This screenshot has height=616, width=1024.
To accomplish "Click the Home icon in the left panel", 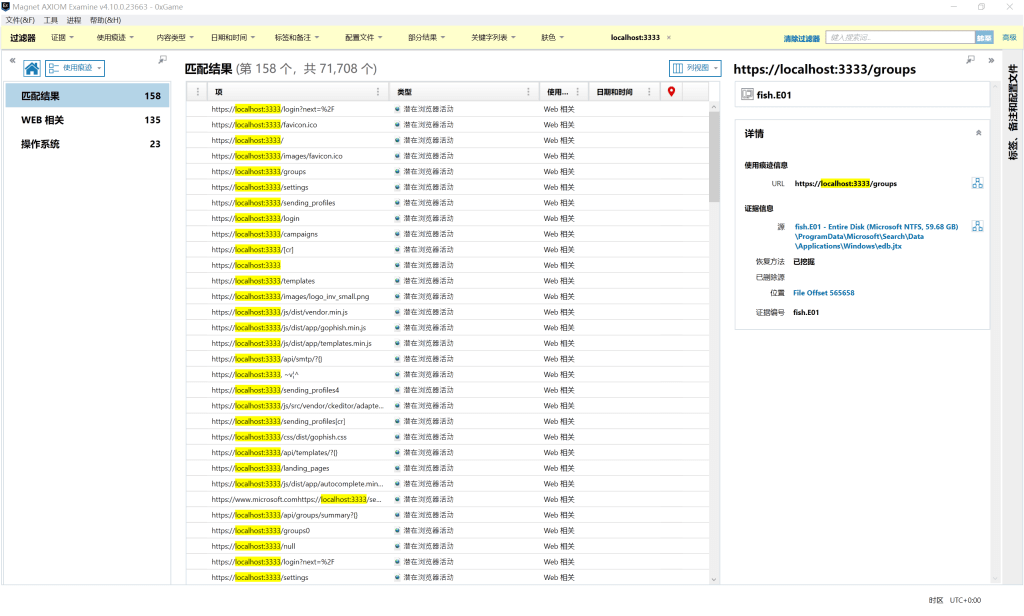I will coord(32,68).
